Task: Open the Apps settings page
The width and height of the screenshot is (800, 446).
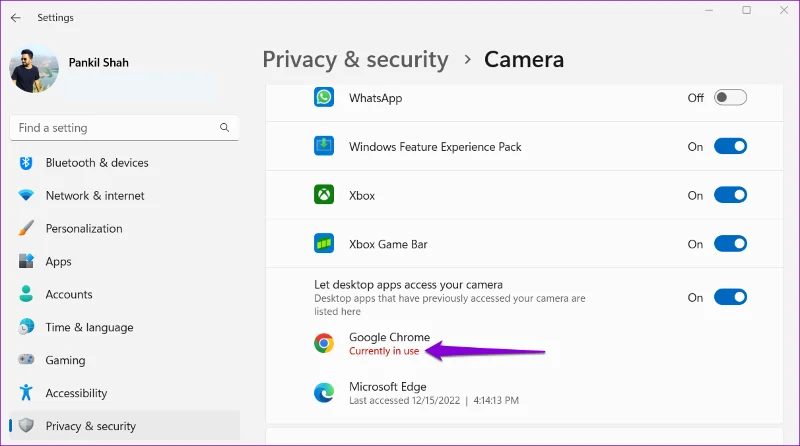Action: (x=124, y=261)
